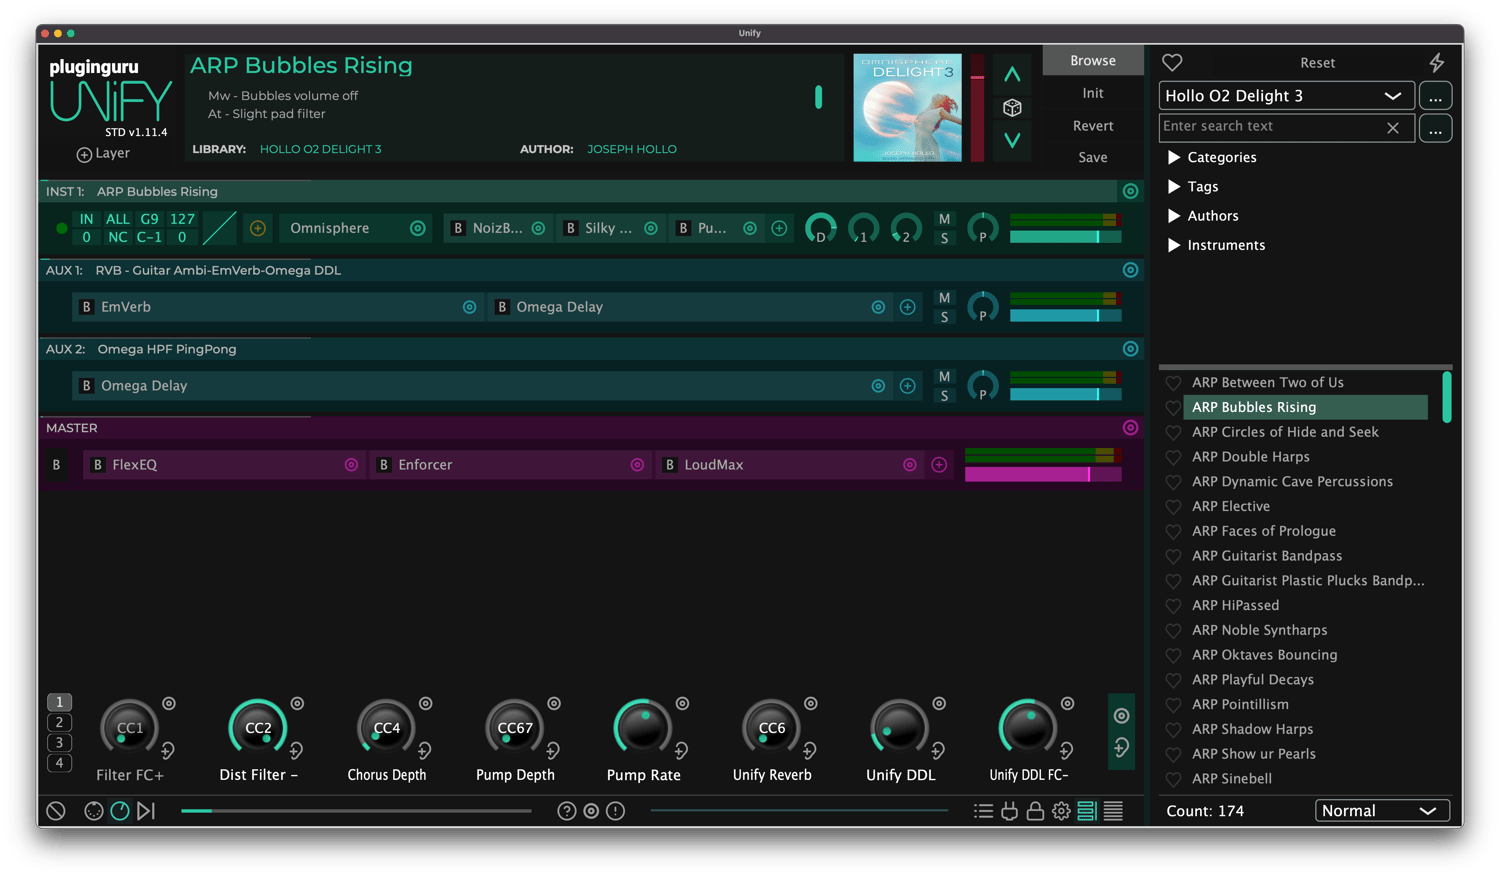Load previous patch with up arrow

click(1012, 75)
